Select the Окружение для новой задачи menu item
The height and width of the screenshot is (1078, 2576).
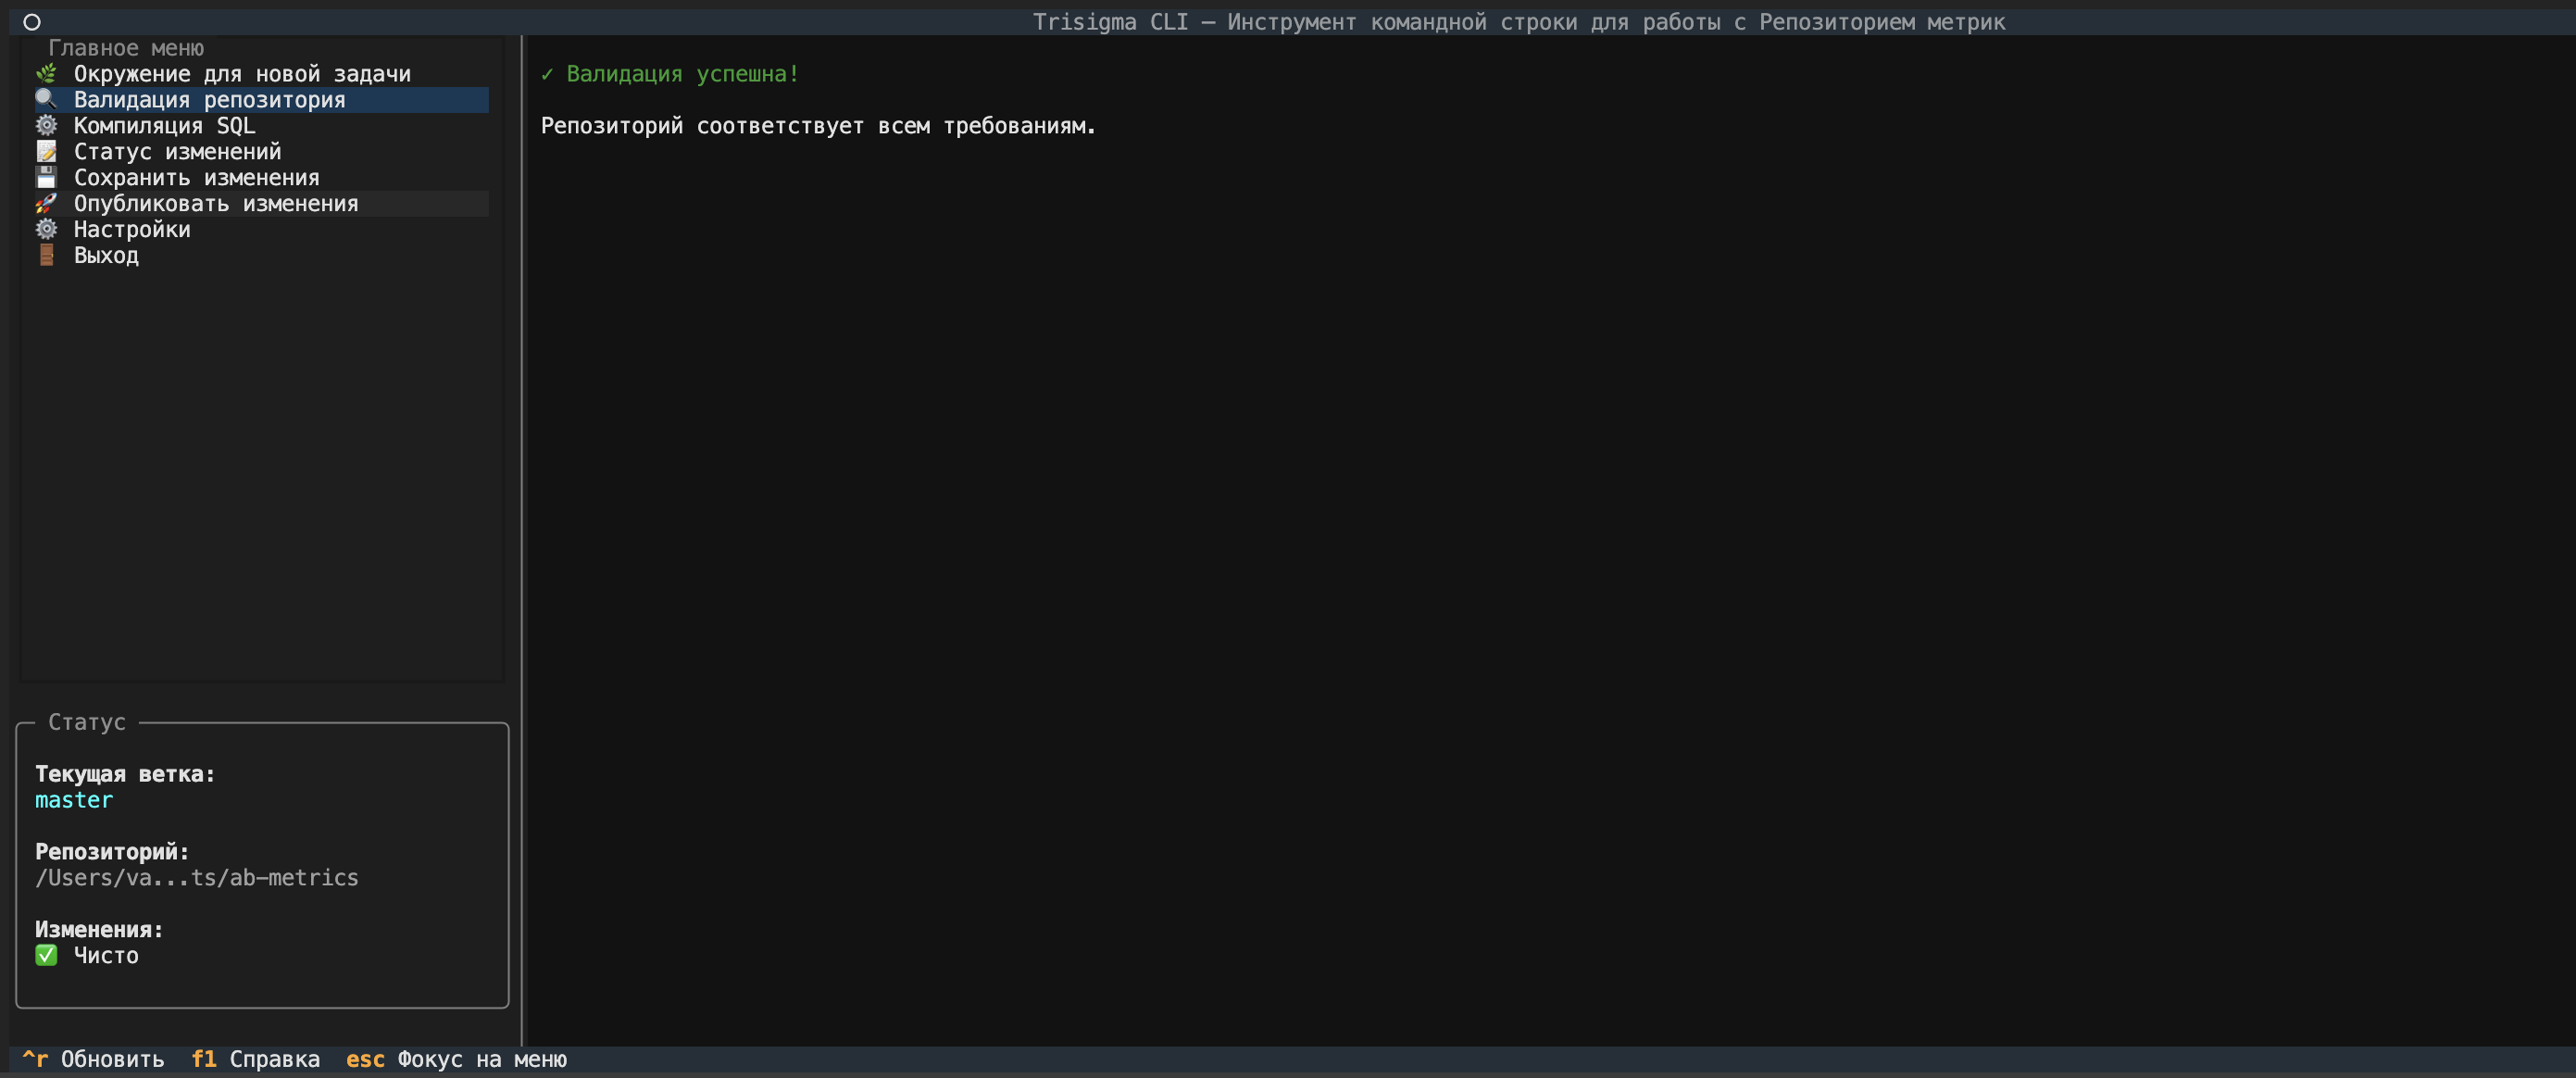(242, 74)
